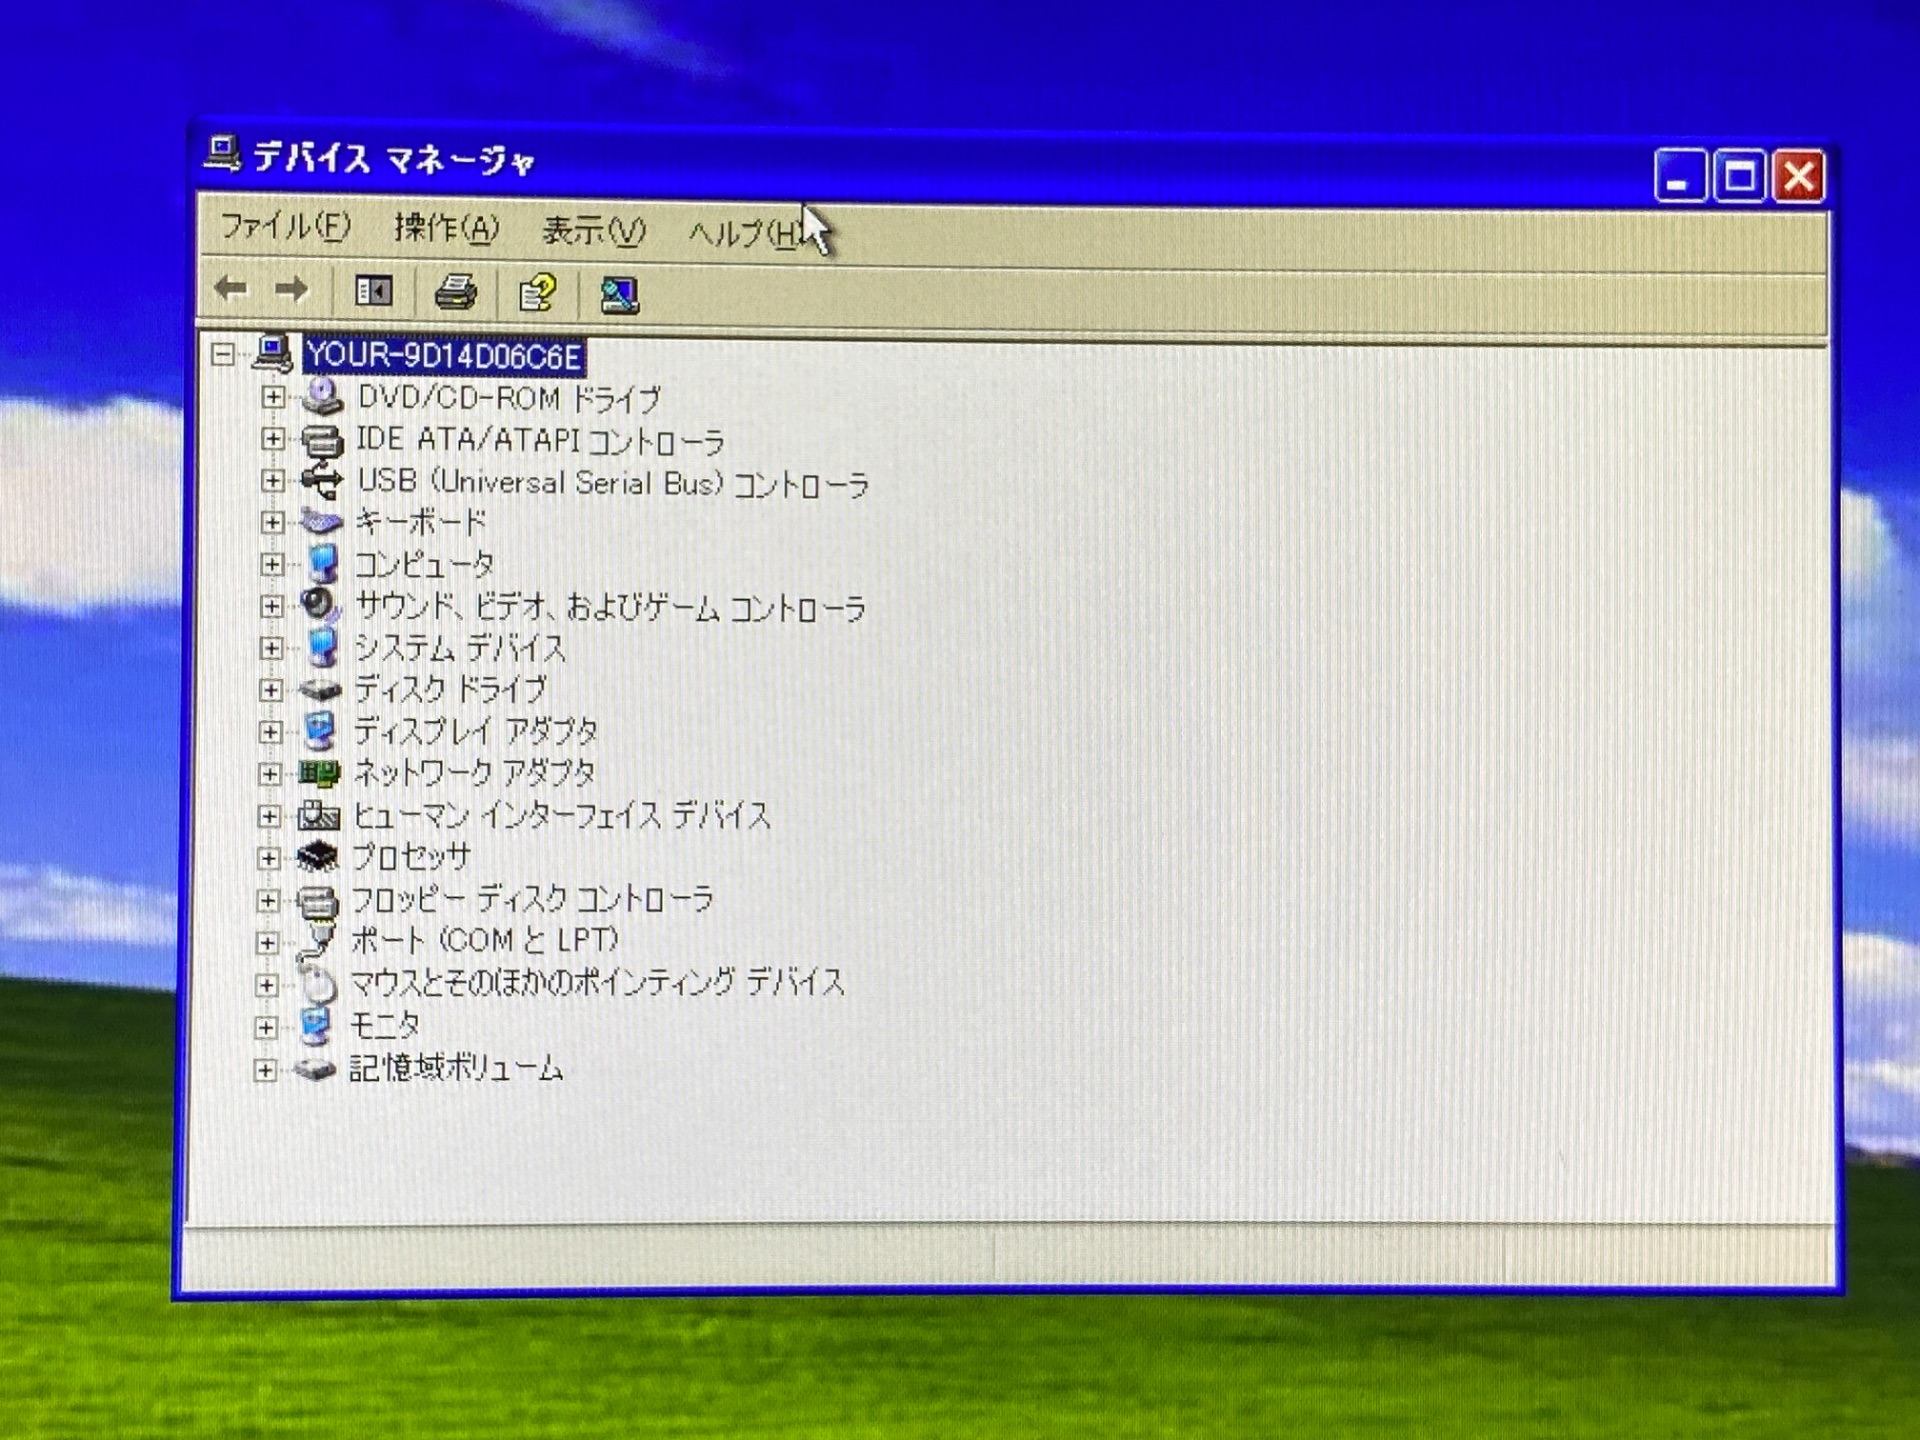Toggle the console tree pane icon
The height and width of the screenshot is (1440, 1920).
coord(374,292)
